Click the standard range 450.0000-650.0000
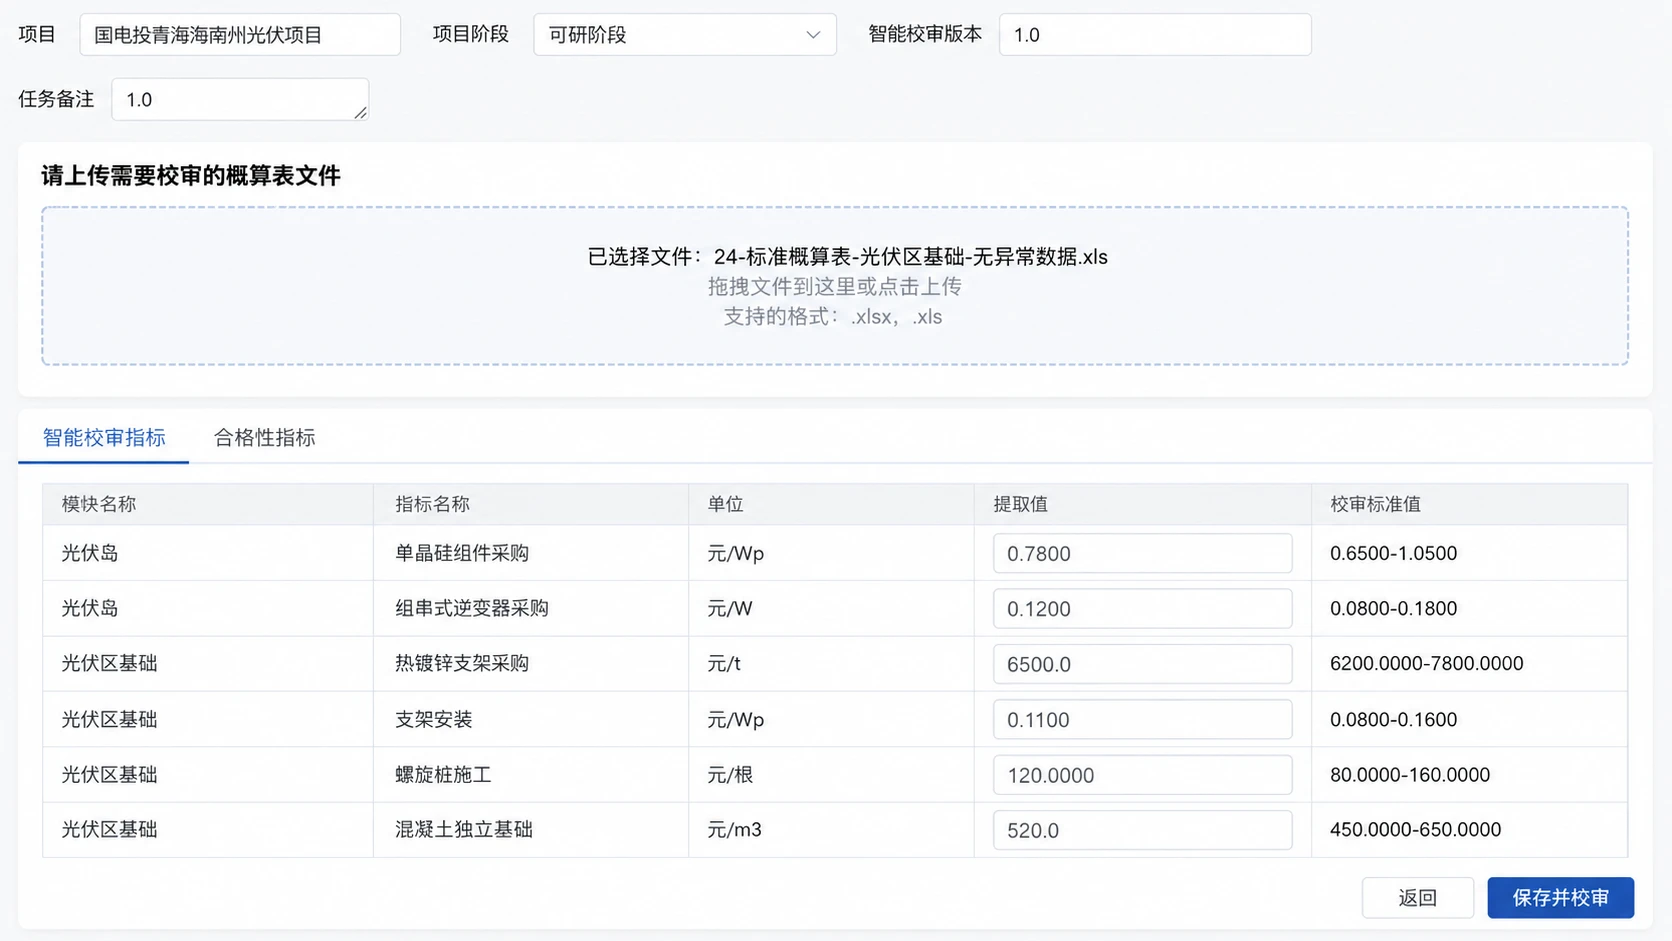Viewport: 1672px width, 941px height. coord(1415,829)
